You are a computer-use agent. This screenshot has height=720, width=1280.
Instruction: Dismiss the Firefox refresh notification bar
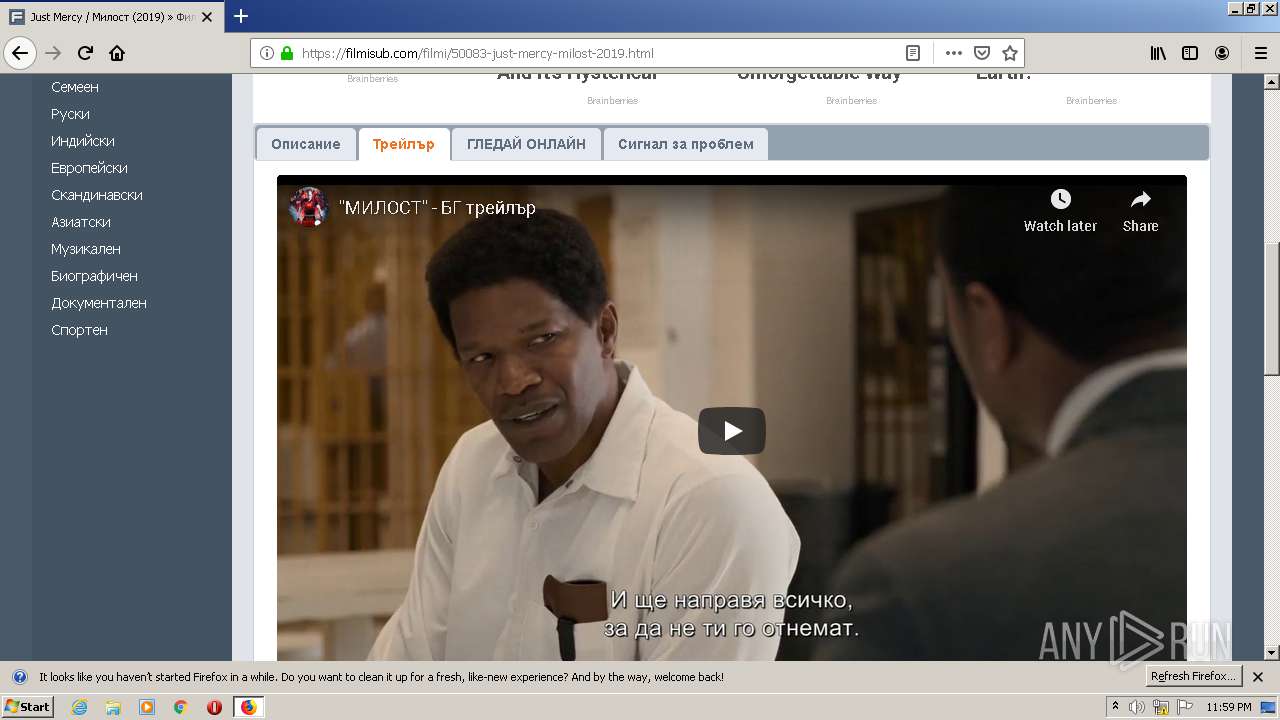pyautogui.click(x=1258, y=677)
